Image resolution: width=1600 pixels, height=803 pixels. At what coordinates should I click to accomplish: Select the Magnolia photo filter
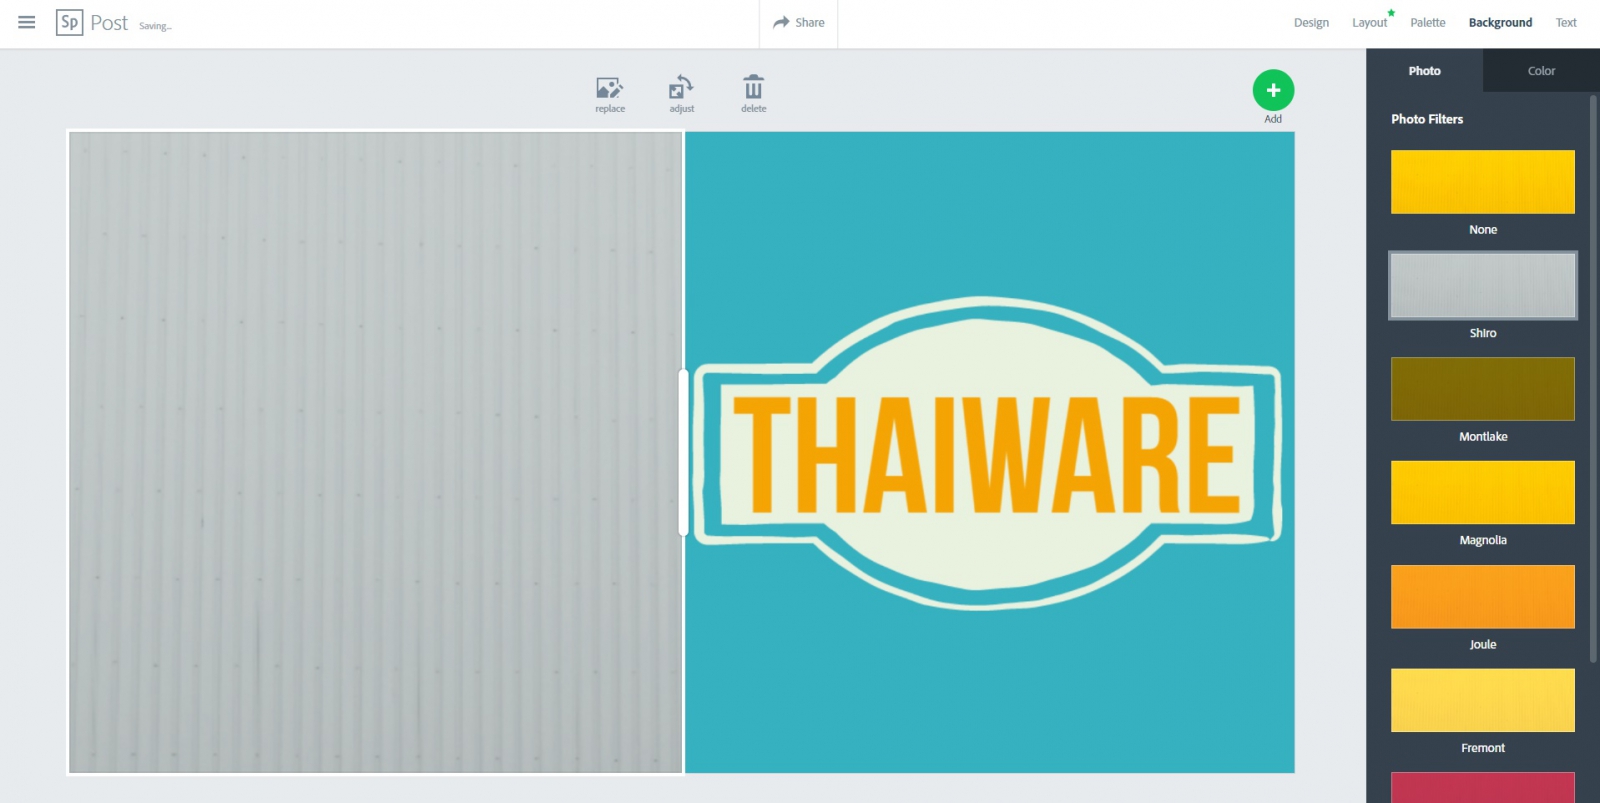1483,493
